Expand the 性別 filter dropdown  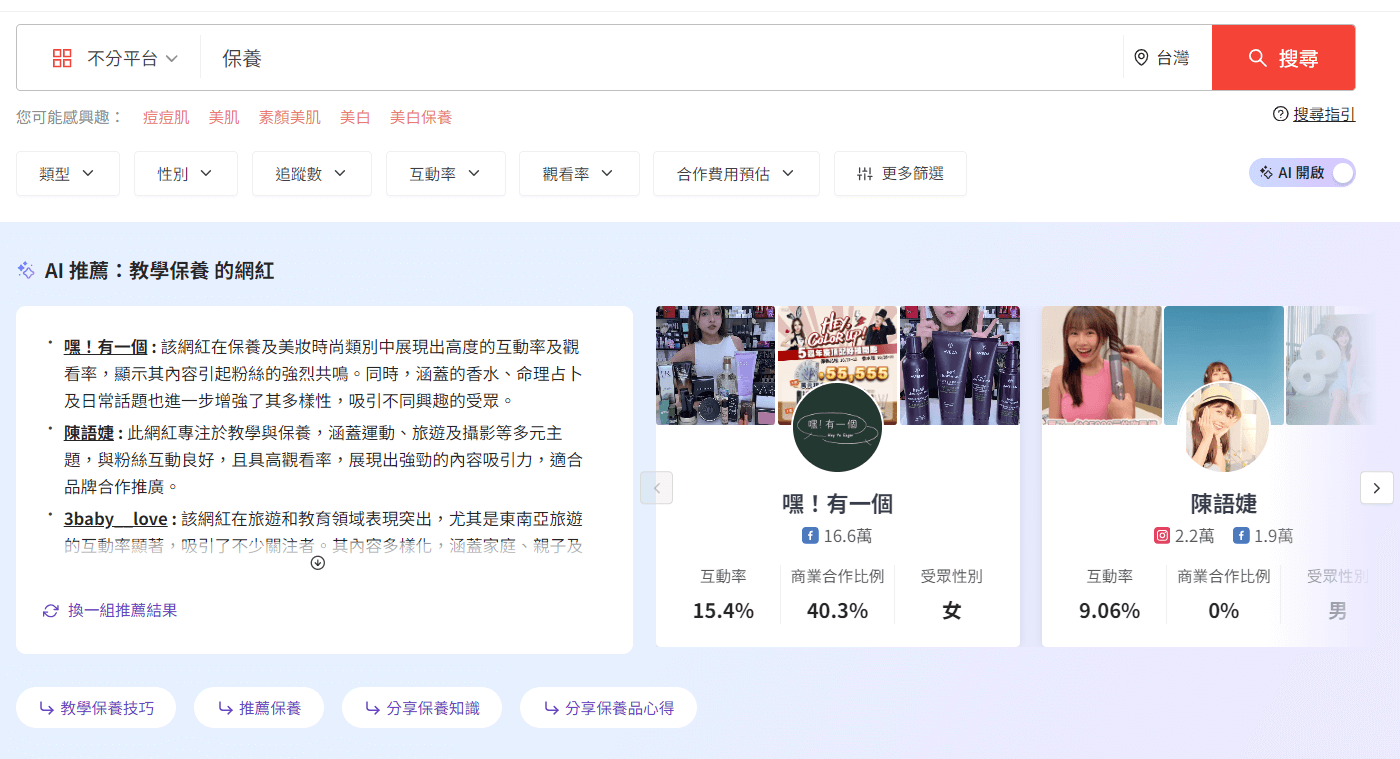(186, 173)
